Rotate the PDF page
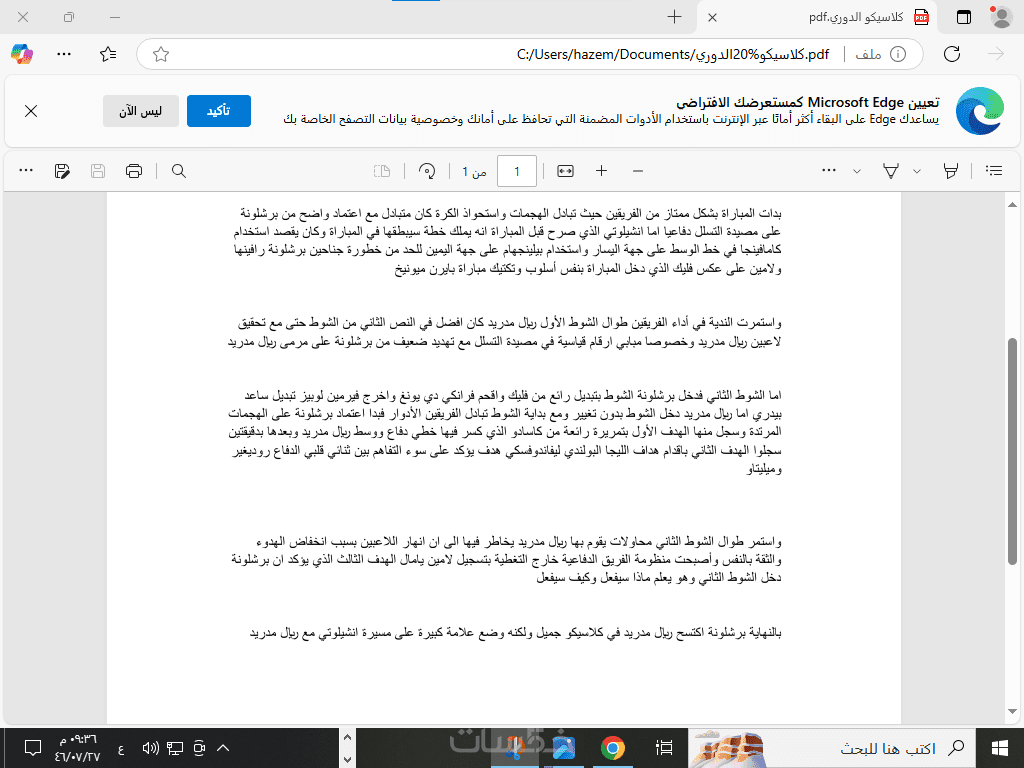The height and width of the screenshot is (768, 1024). pyautogui.click(x=427, y=171)
